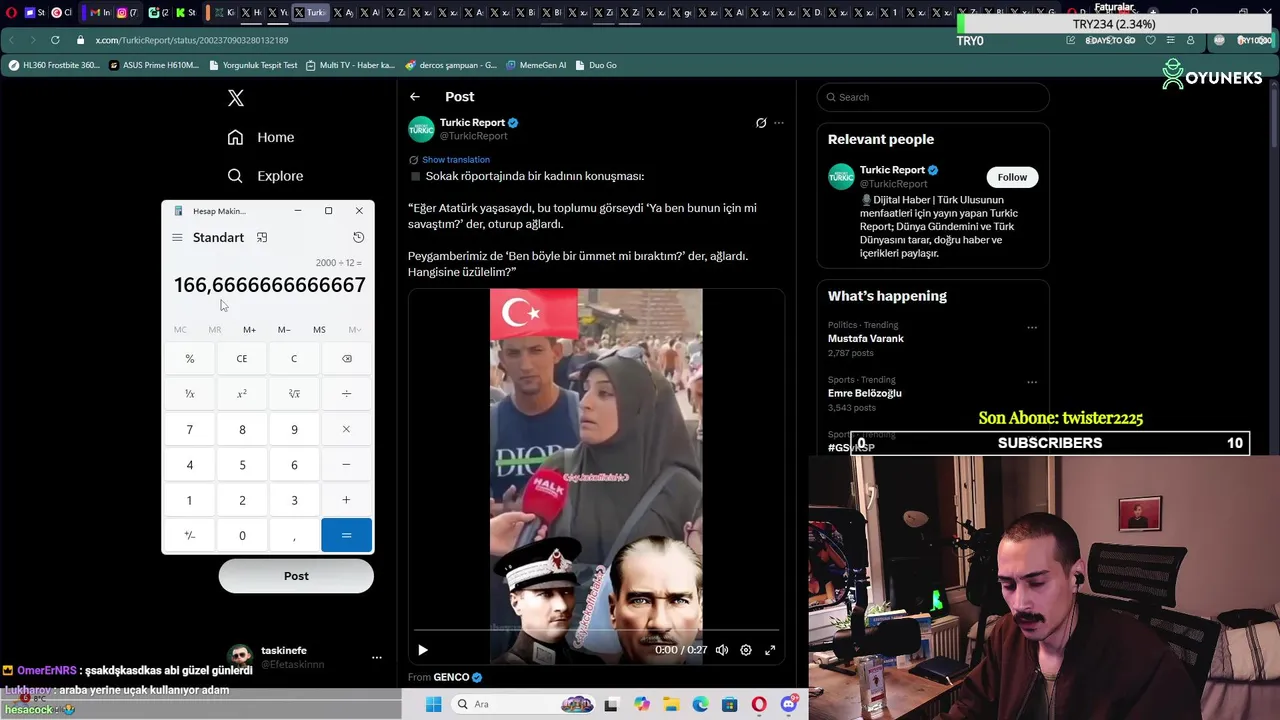The image size is (1280, 720).
Task: Click the plus key on calculator
Action: (346, 500)
